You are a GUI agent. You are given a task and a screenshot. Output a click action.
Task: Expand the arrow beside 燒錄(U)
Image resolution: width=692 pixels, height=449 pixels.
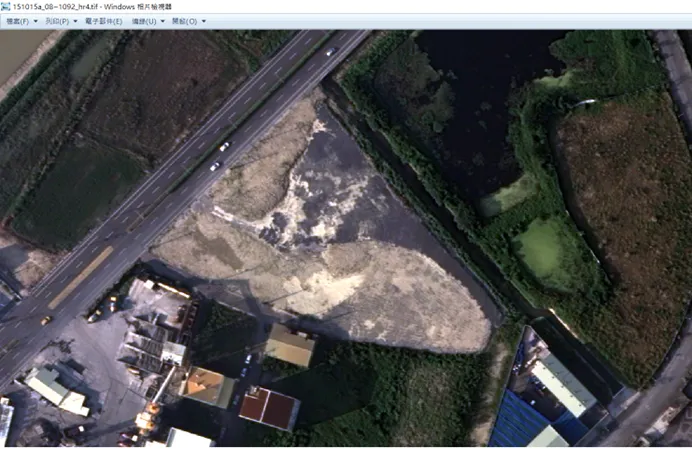click(x=162, y=21)
